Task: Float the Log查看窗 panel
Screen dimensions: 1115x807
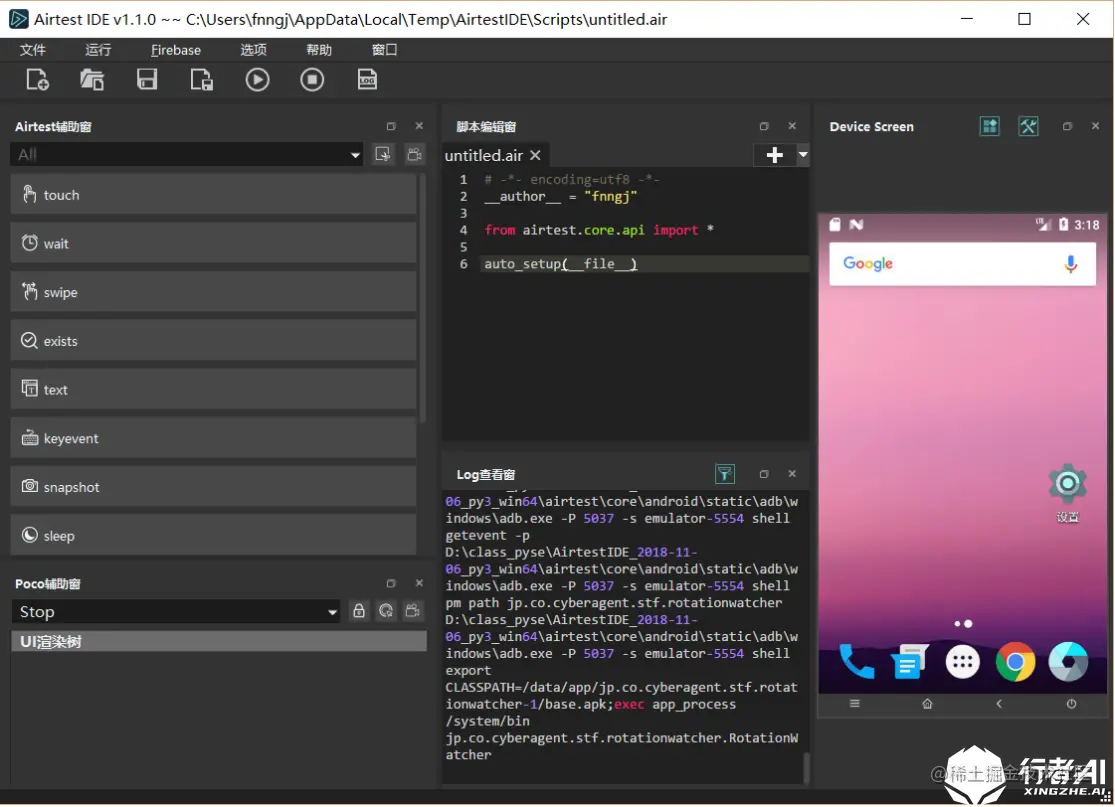Action: [764, 474]
